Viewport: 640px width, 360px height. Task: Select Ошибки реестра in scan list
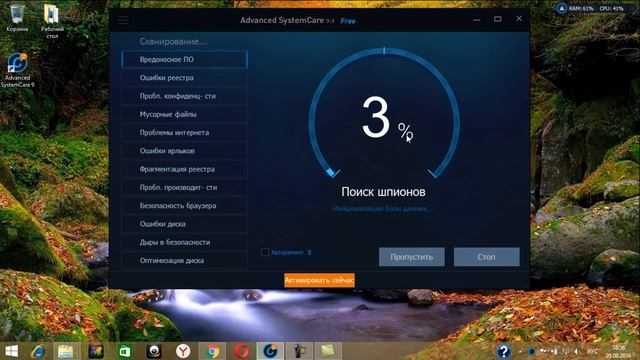(x=184, y=78)
